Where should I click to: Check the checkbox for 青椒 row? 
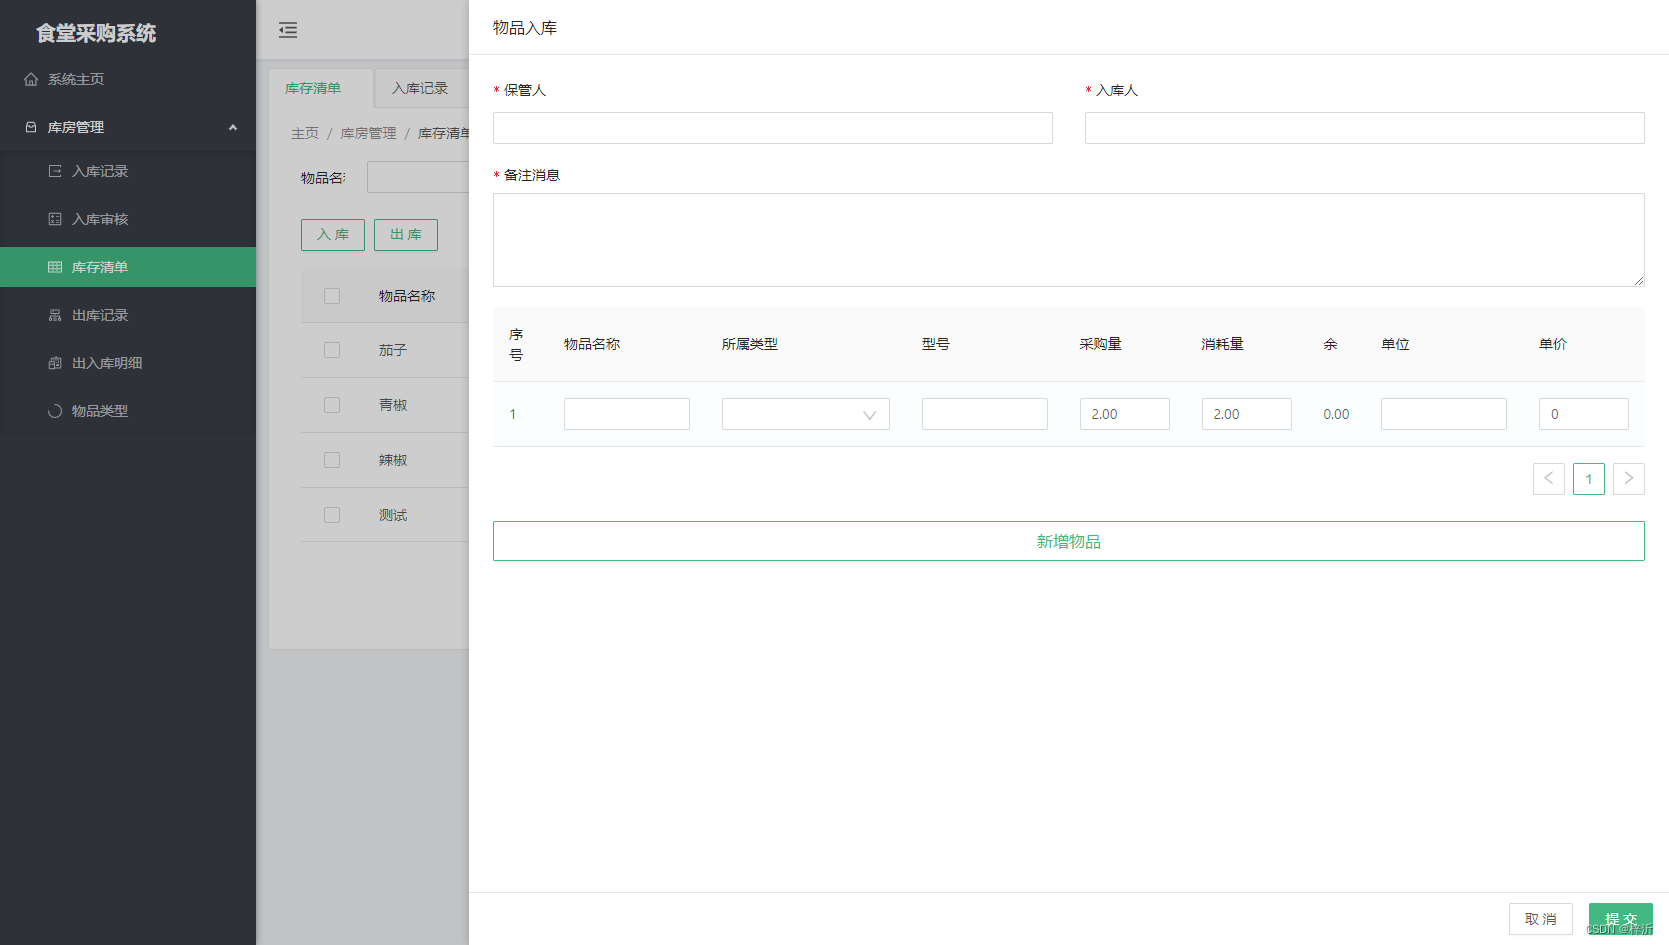(332, 405)
